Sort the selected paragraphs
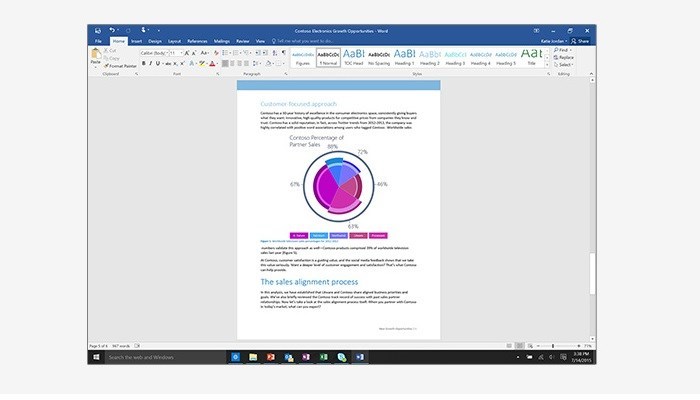The height and width of the screenshot is (400, 700). click(x=275, y=53)
